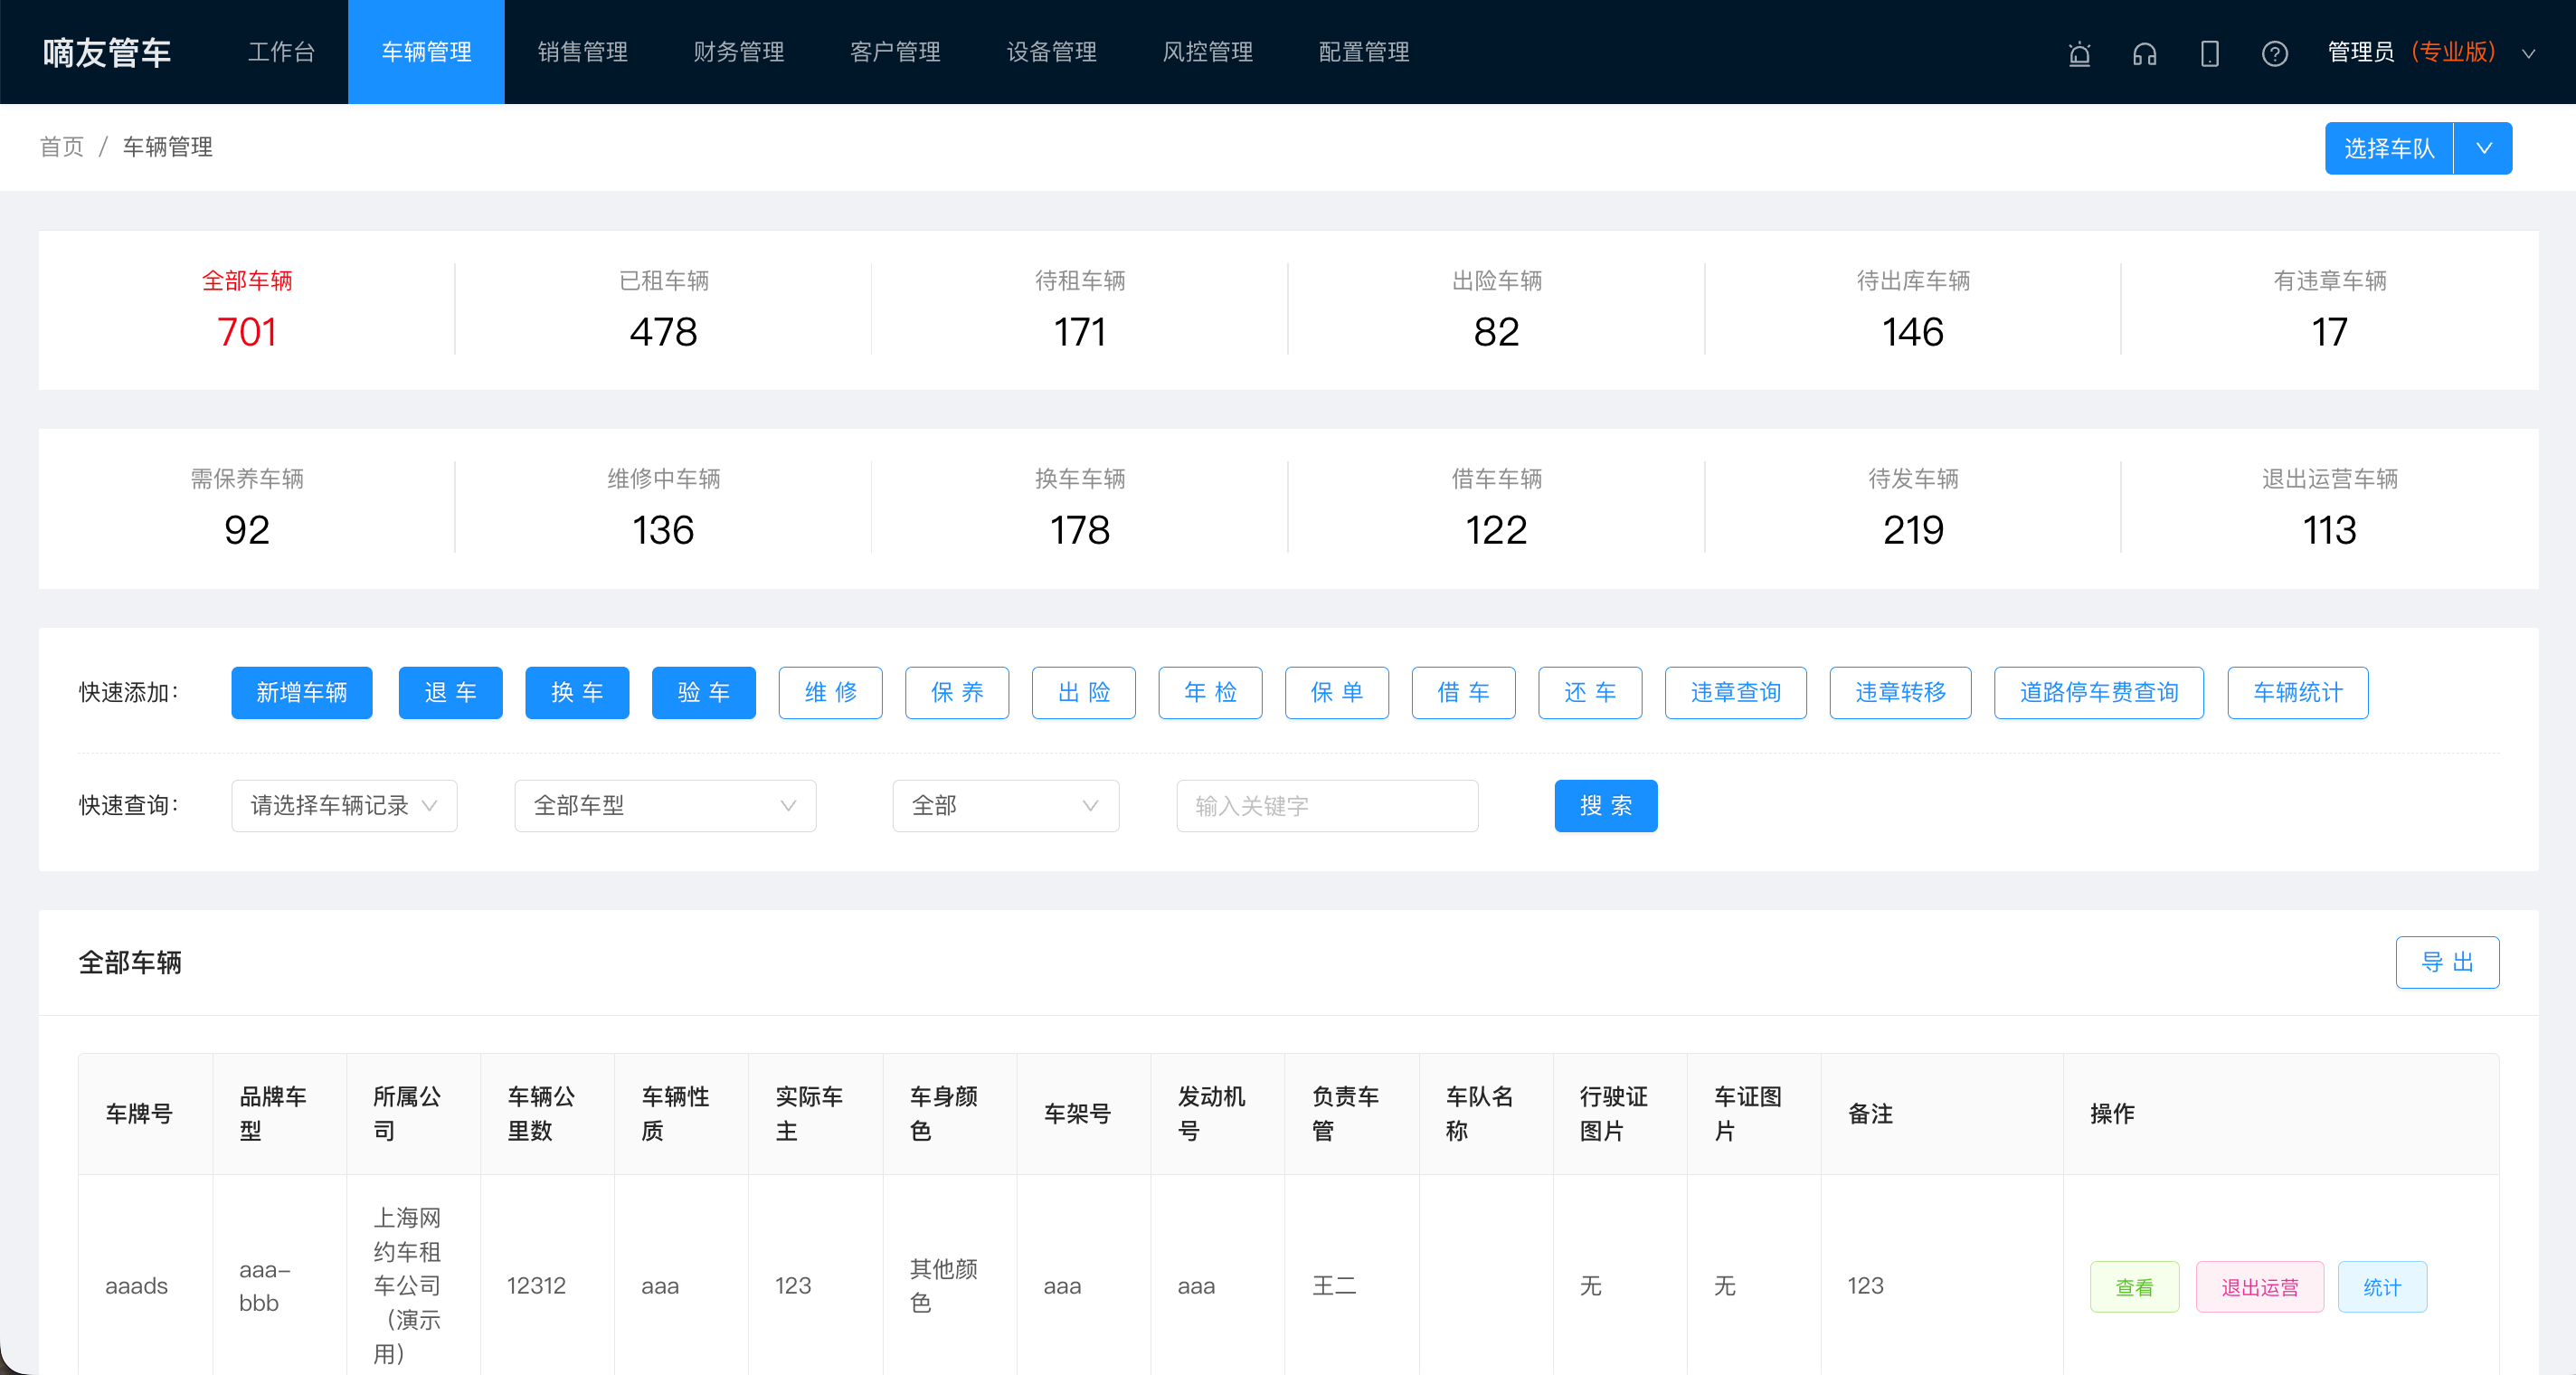Click the 首页 breadcrumb link
The width and height of the screenshot is (2576, 1375).
point(62,147)
